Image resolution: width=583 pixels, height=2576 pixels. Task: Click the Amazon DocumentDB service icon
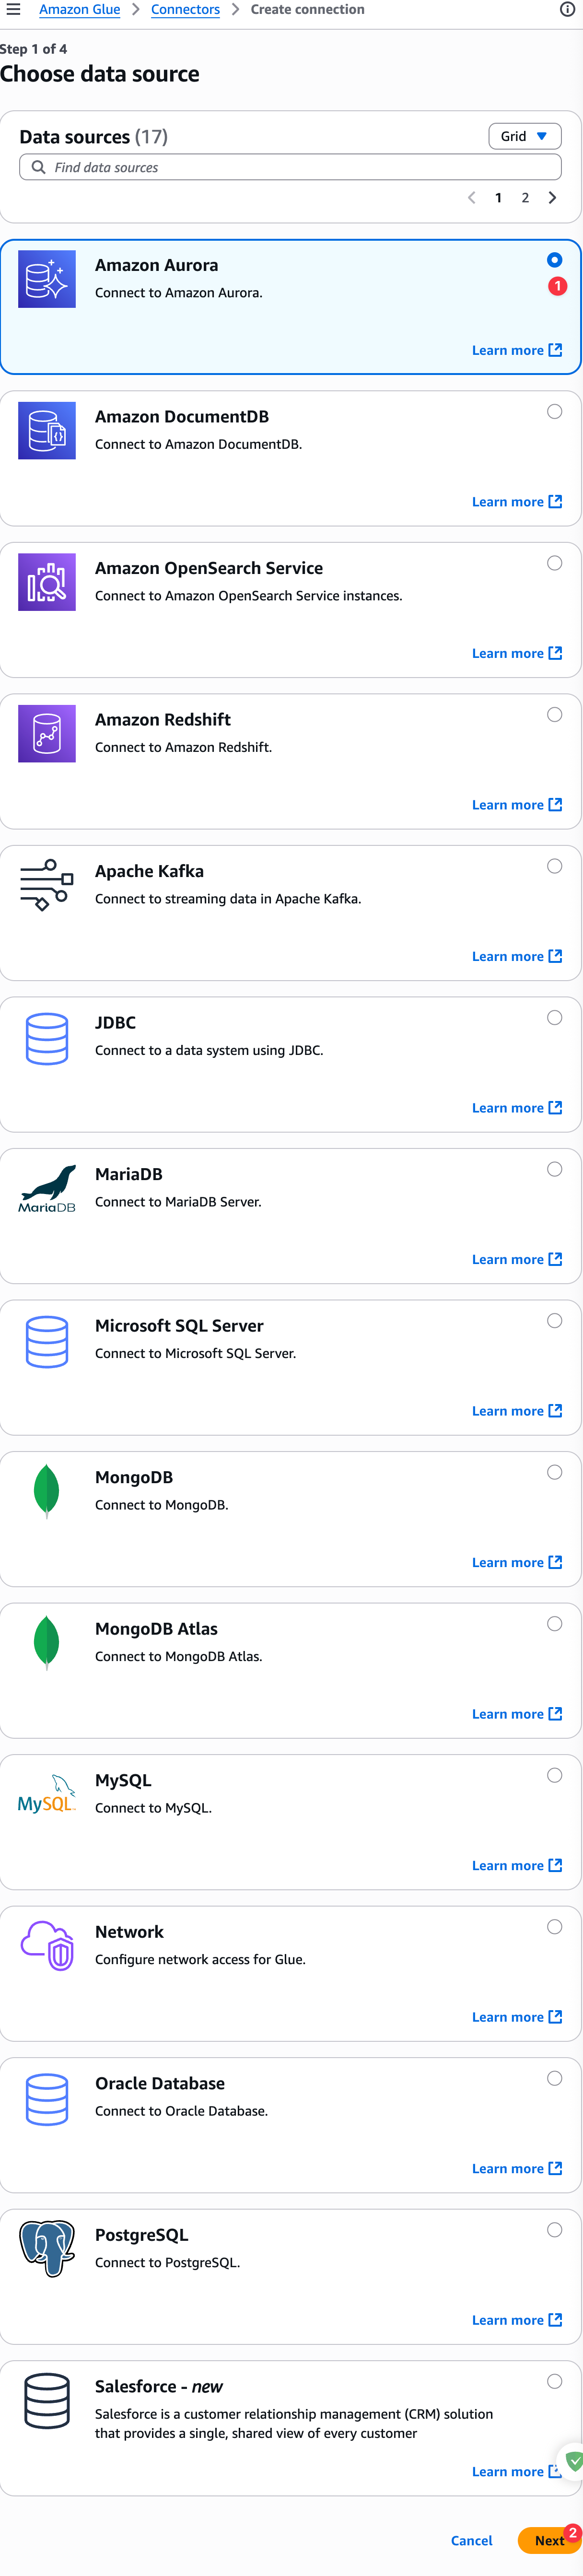47,431
